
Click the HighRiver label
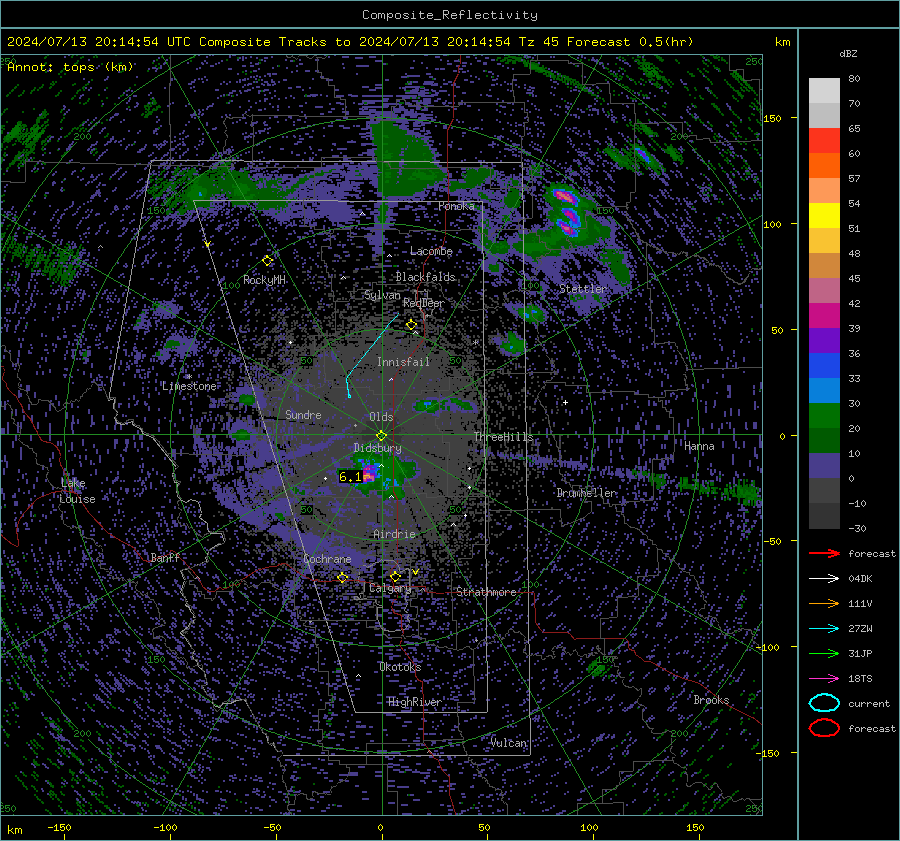[414, 702]
